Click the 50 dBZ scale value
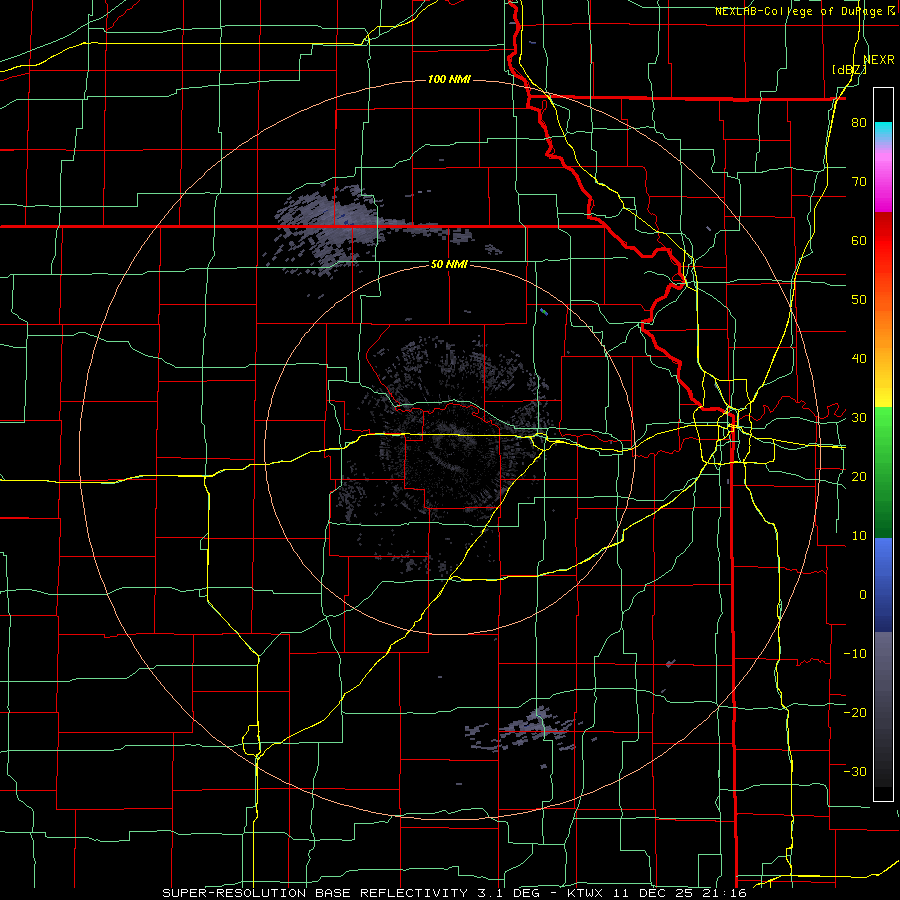Image resolution: width=900 pixels, height=900 pixels. point(859,300)
